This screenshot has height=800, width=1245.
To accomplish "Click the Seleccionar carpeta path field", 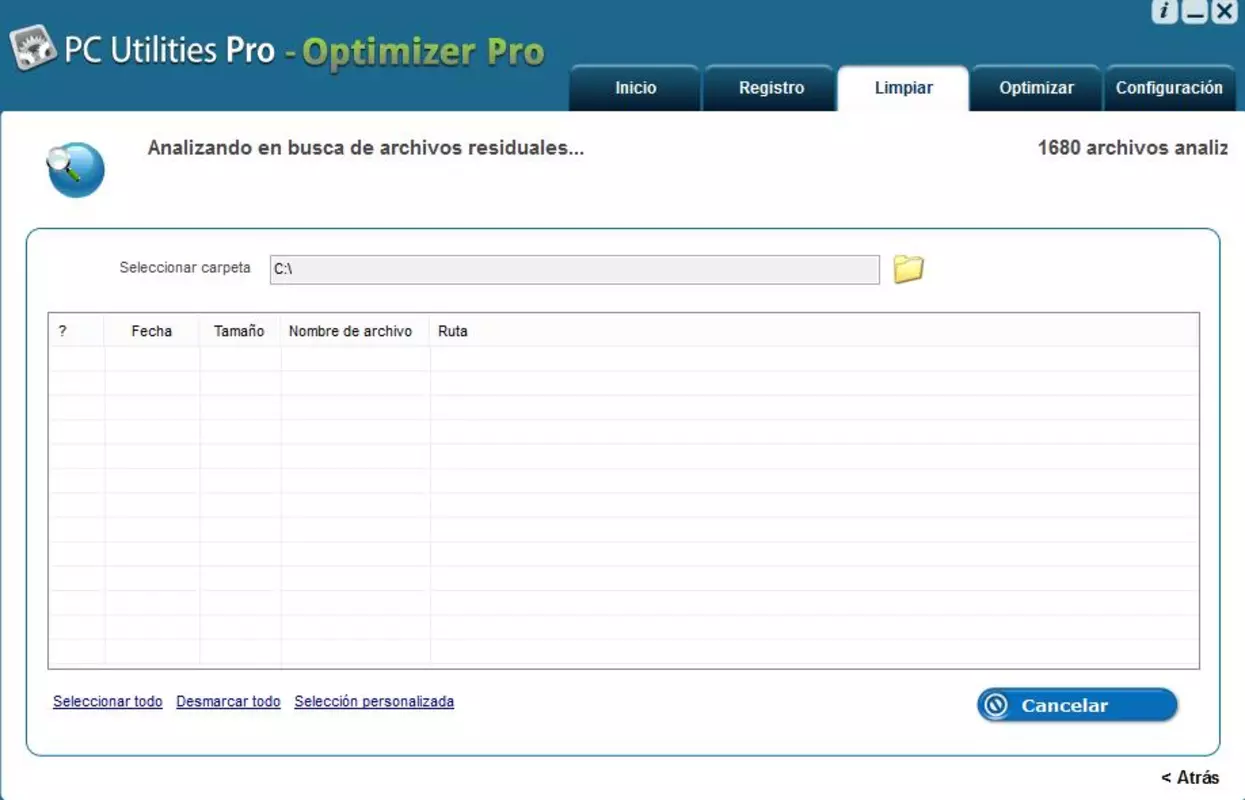I will [575, 270].
